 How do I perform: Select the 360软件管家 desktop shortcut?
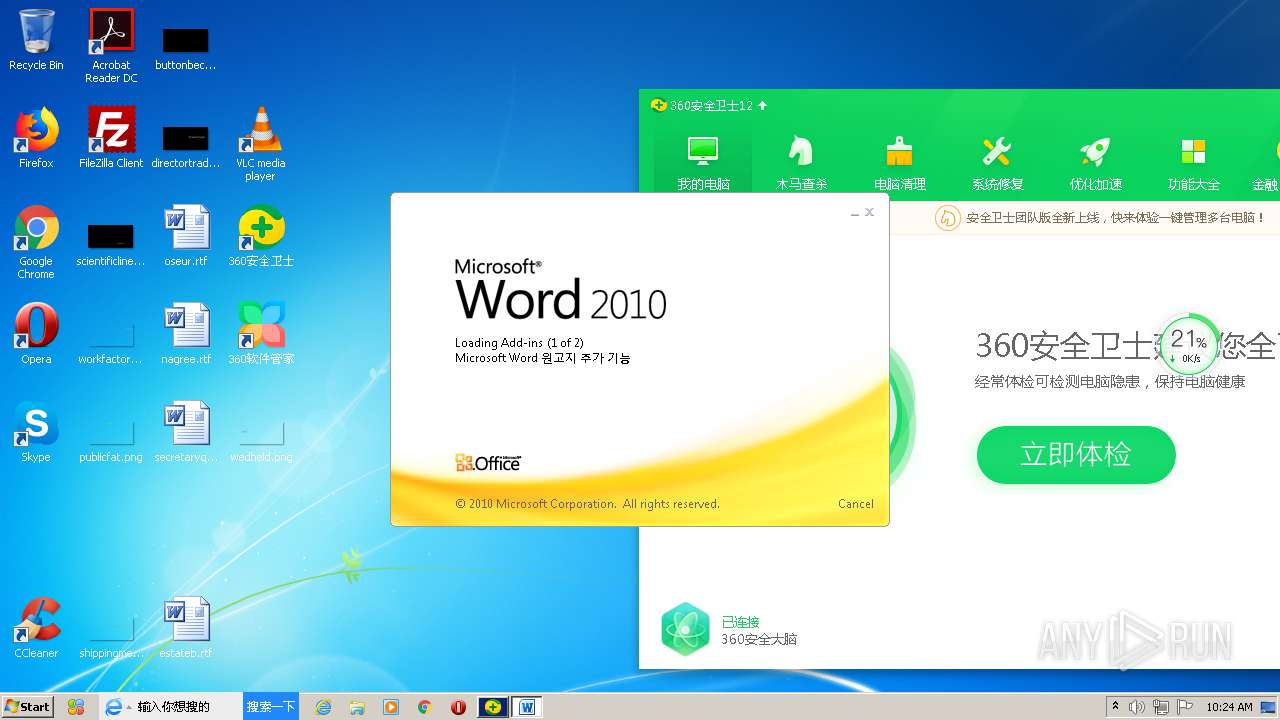261,334
